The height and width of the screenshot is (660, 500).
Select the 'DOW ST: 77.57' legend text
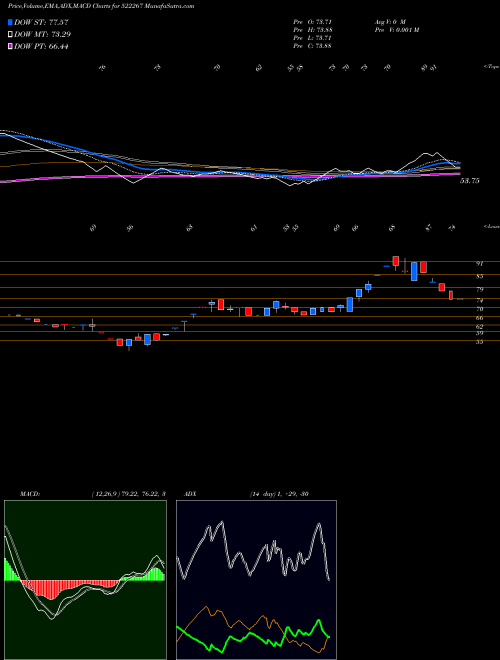(x=41, y=22)
